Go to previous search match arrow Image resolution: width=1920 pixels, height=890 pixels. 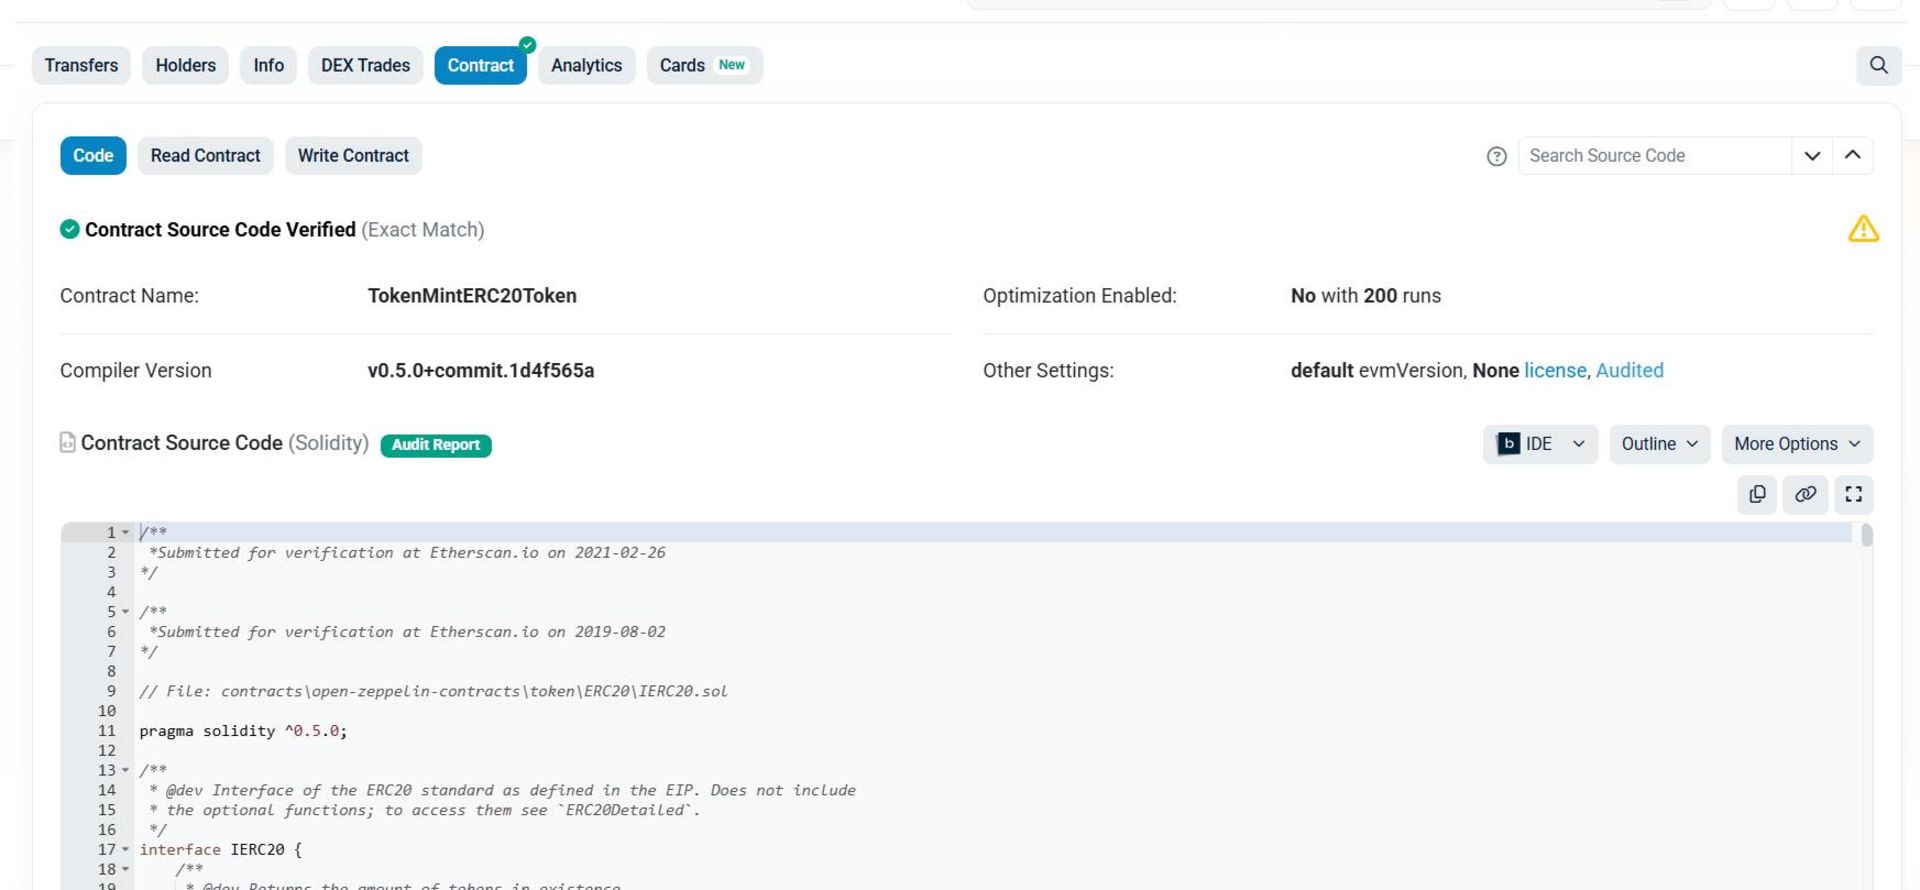pos(1852,156)
